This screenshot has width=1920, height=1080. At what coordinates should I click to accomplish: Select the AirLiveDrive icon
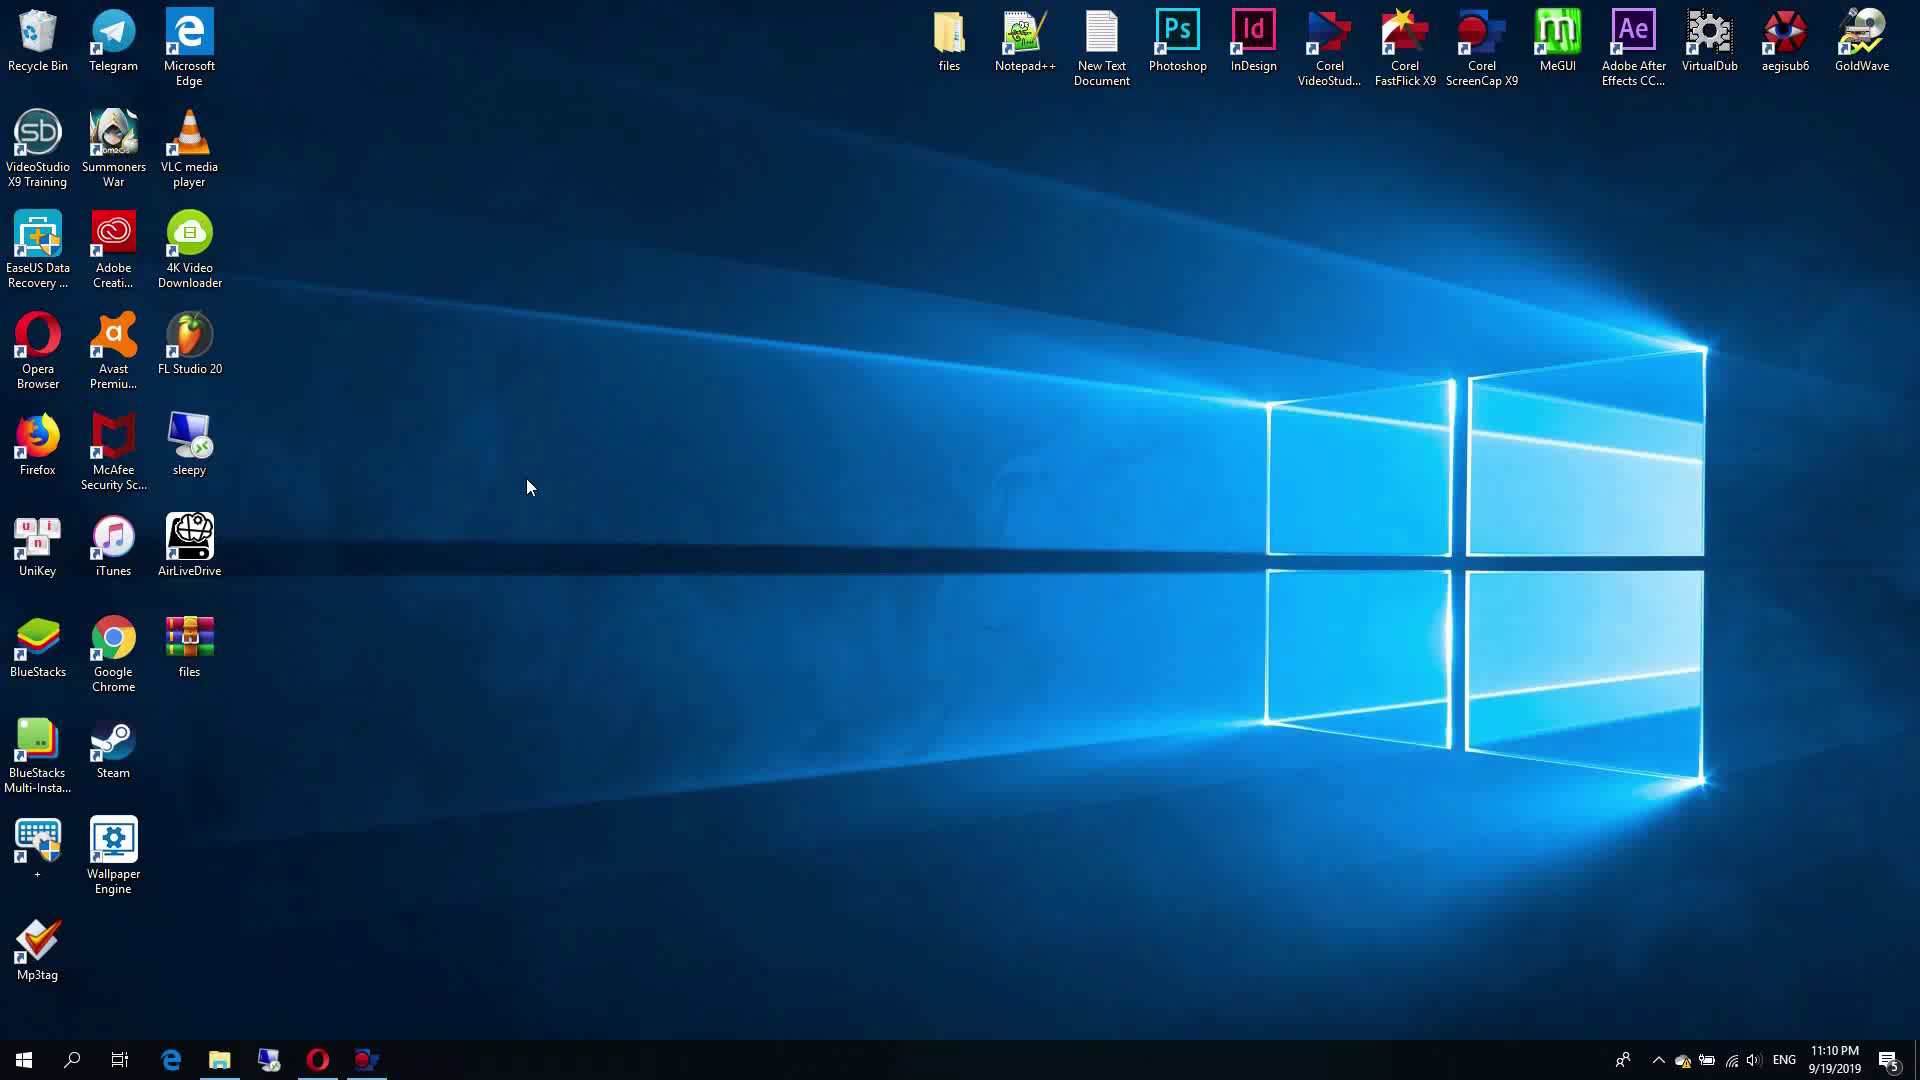coord(189,545)
